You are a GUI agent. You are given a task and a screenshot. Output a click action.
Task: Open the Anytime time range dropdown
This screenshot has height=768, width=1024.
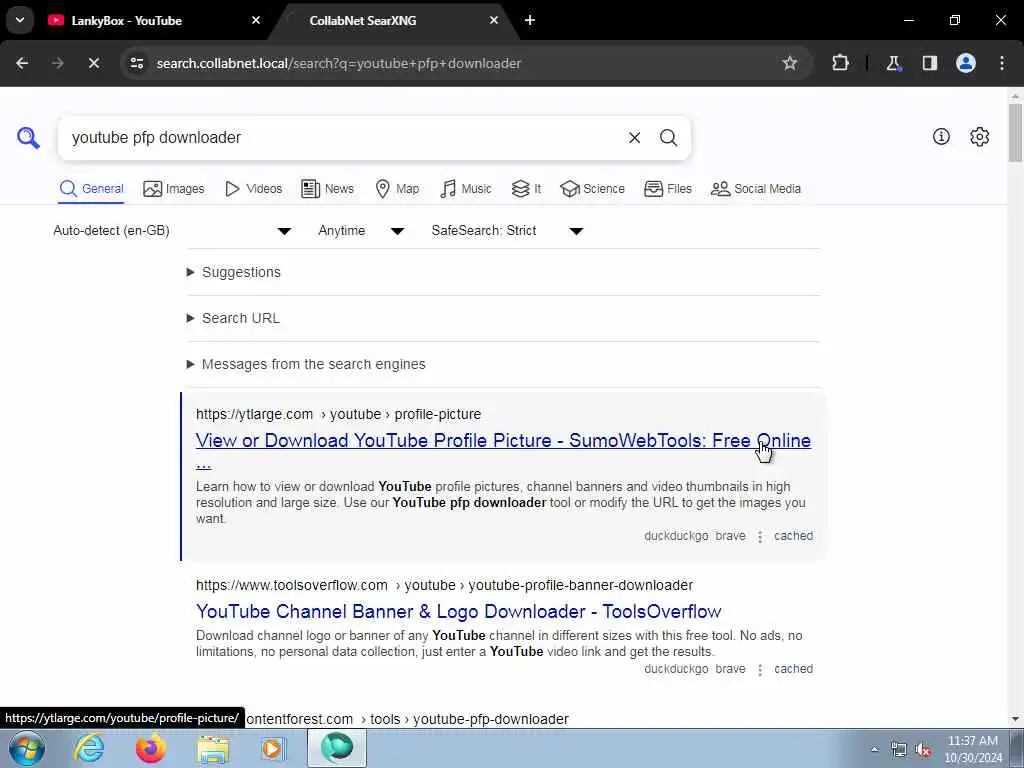[x=361, y=231]
